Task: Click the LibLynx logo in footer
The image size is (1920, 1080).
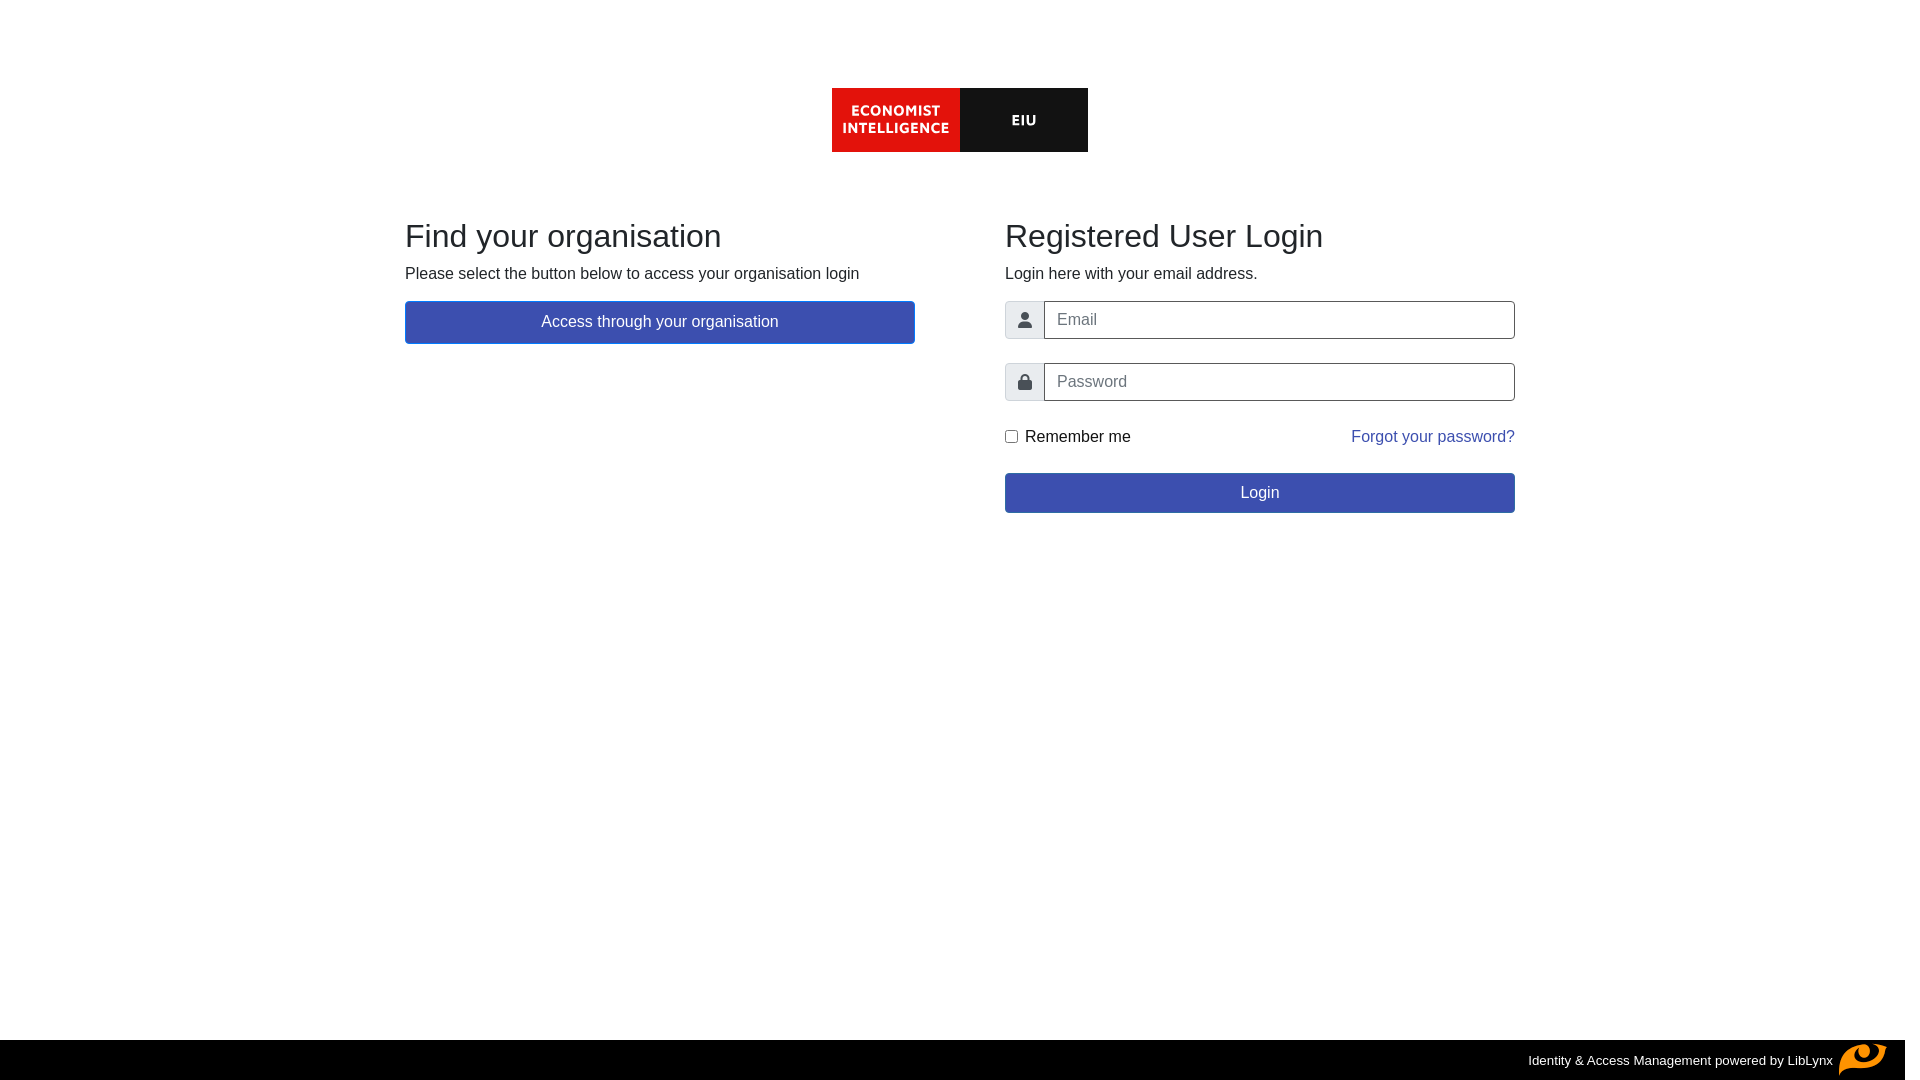Action: (1862, 1059)
